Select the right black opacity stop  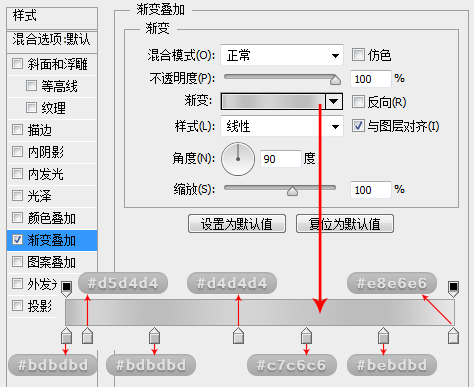[x=453, y=289]
